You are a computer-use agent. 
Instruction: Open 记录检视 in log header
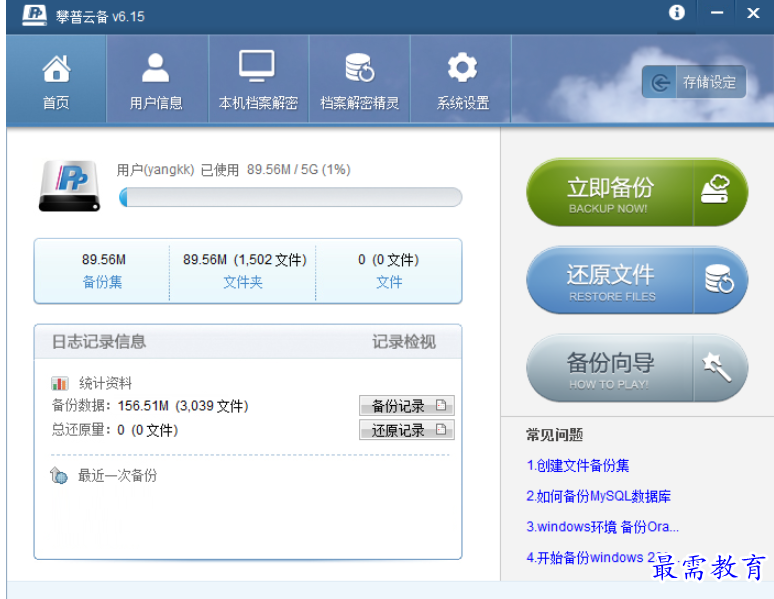click(x=404, y=342)
